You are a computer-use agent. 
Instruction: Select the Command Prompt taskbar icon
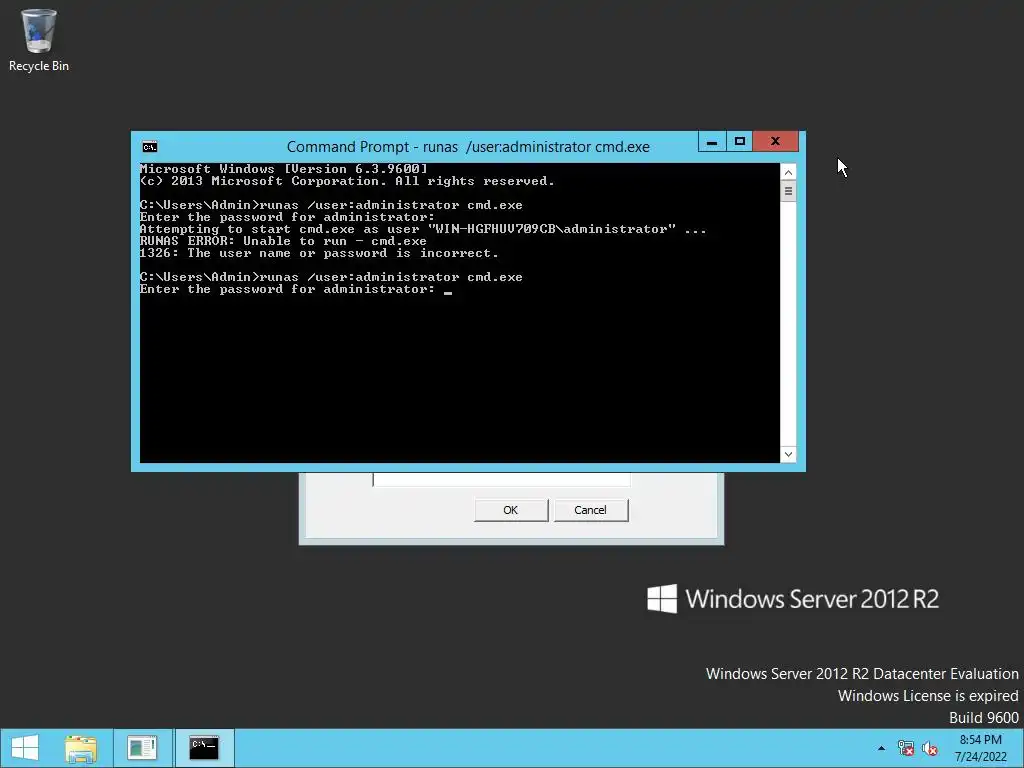point(204,748)
